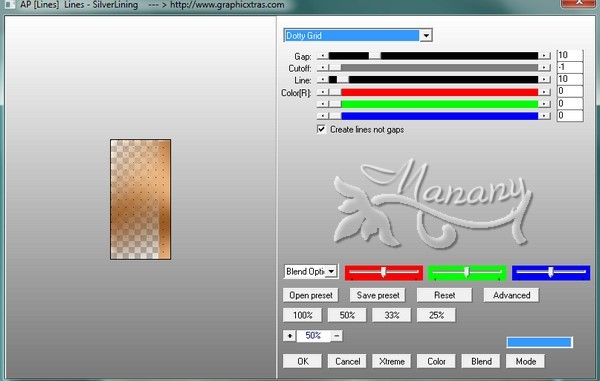Image resolution: width=600 pixels, height=381 pixels.
Task: Click the Open preset button
Action: [x=311, y=295]
